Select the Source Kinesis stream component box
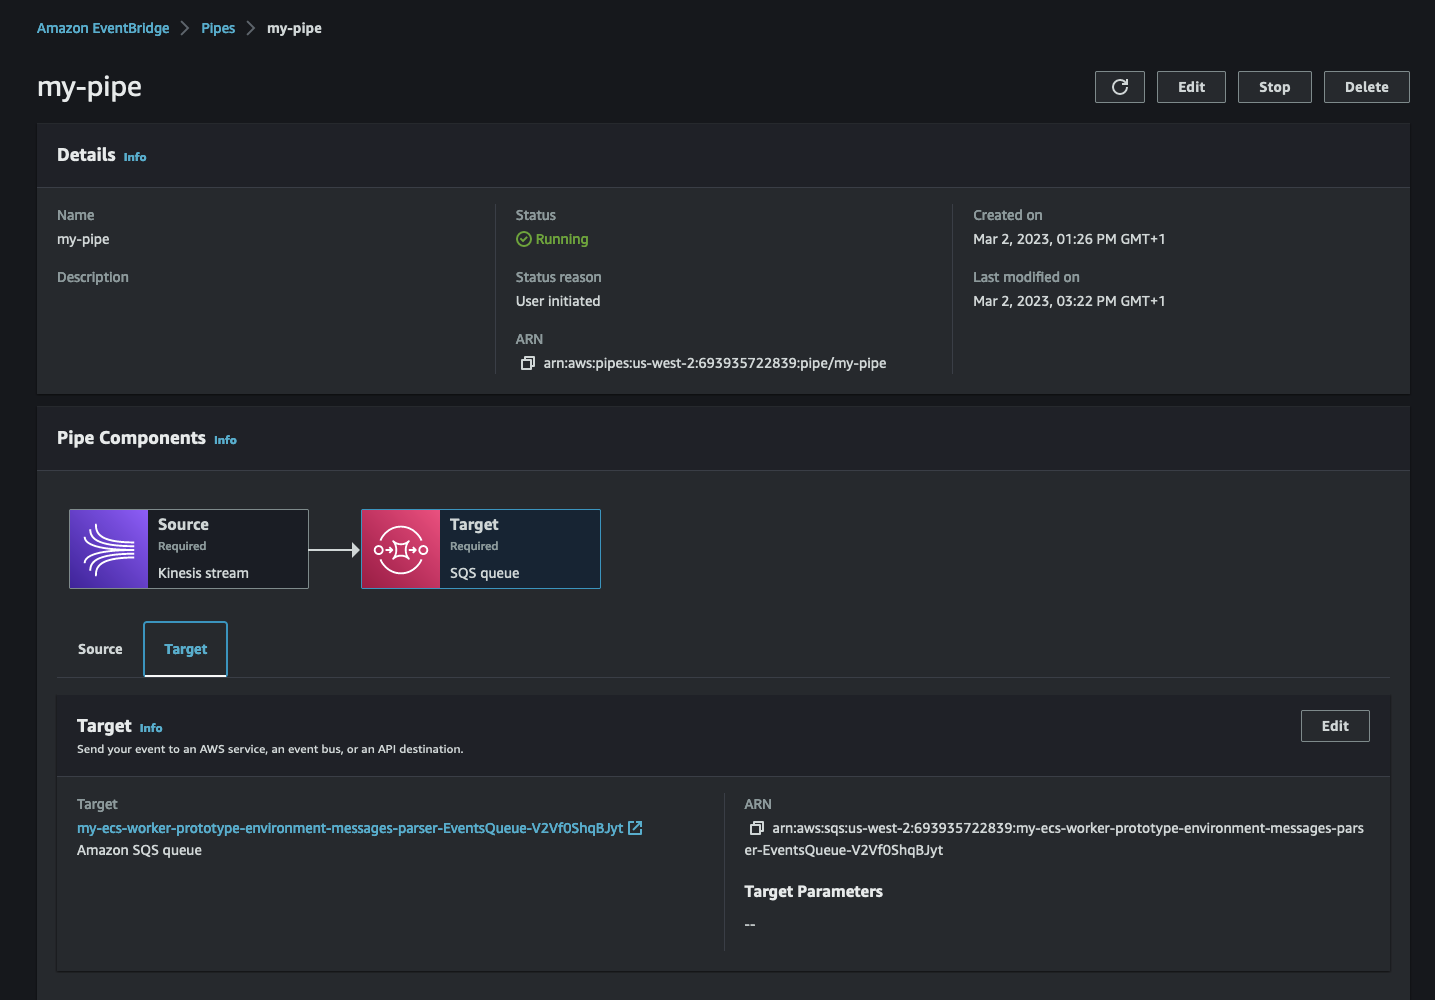This screenshot has height=1000, width=1435. [189, 549]
